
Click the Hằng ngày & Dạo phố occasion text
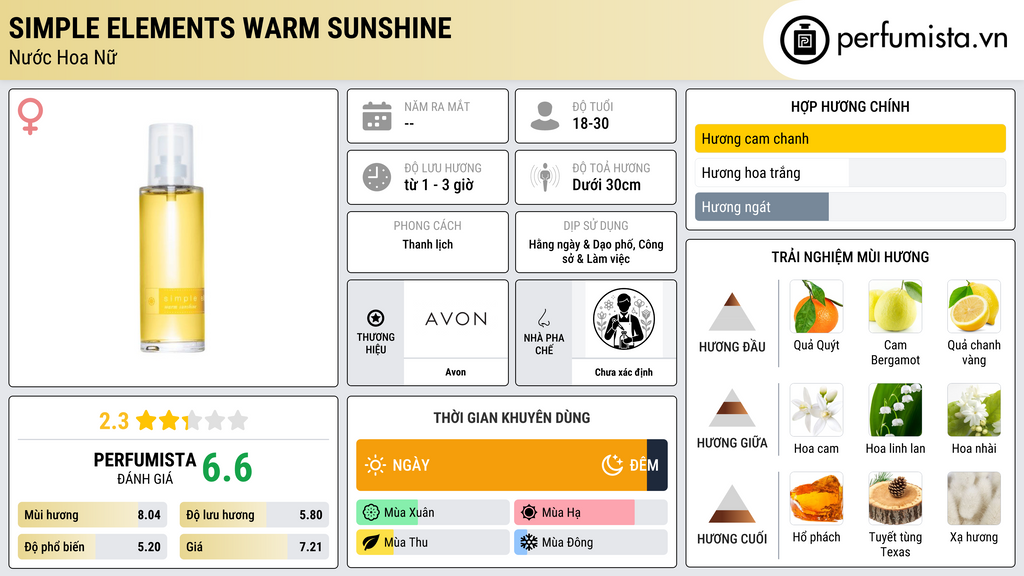[596, 251]
